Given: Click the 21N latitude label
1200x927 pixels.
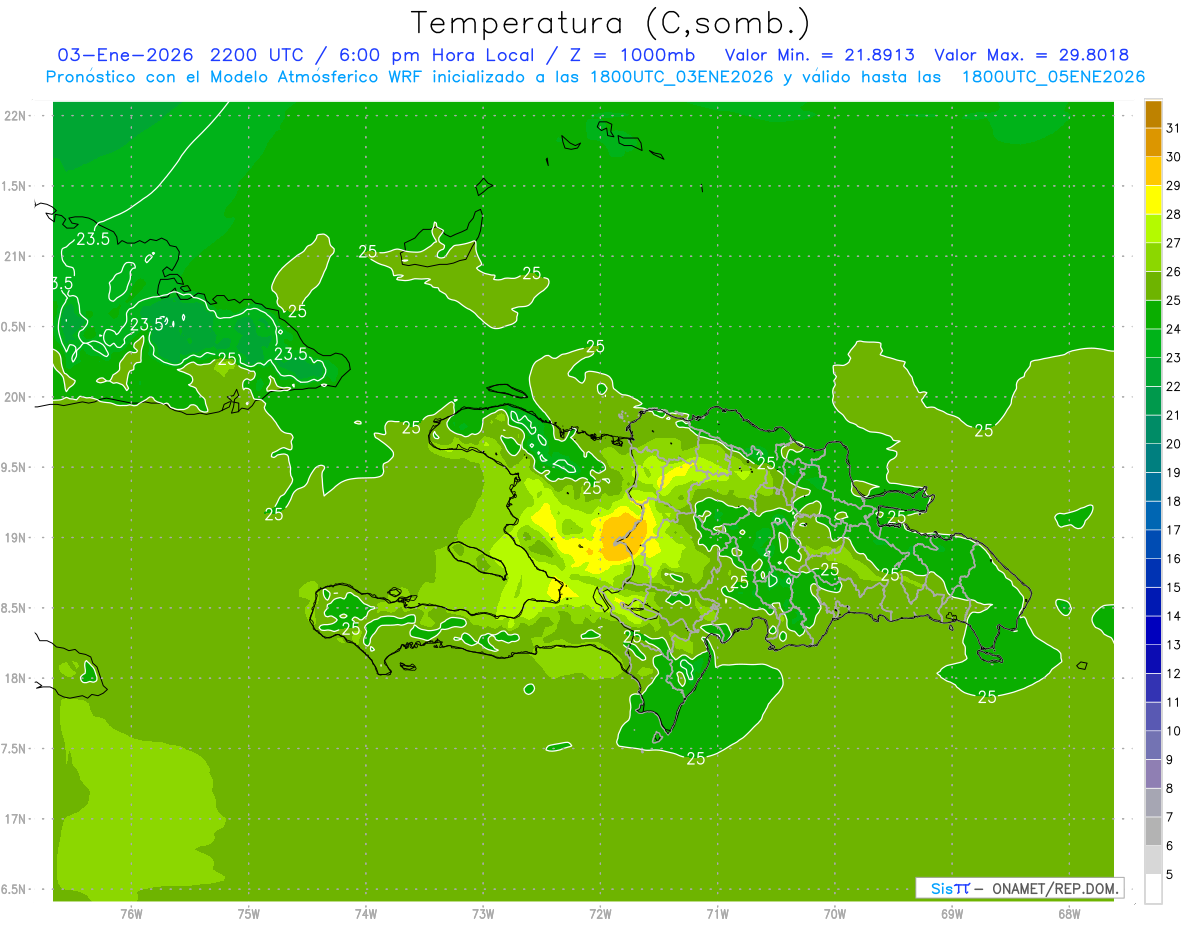Looking at the screenshot, I should pos(15,256).
